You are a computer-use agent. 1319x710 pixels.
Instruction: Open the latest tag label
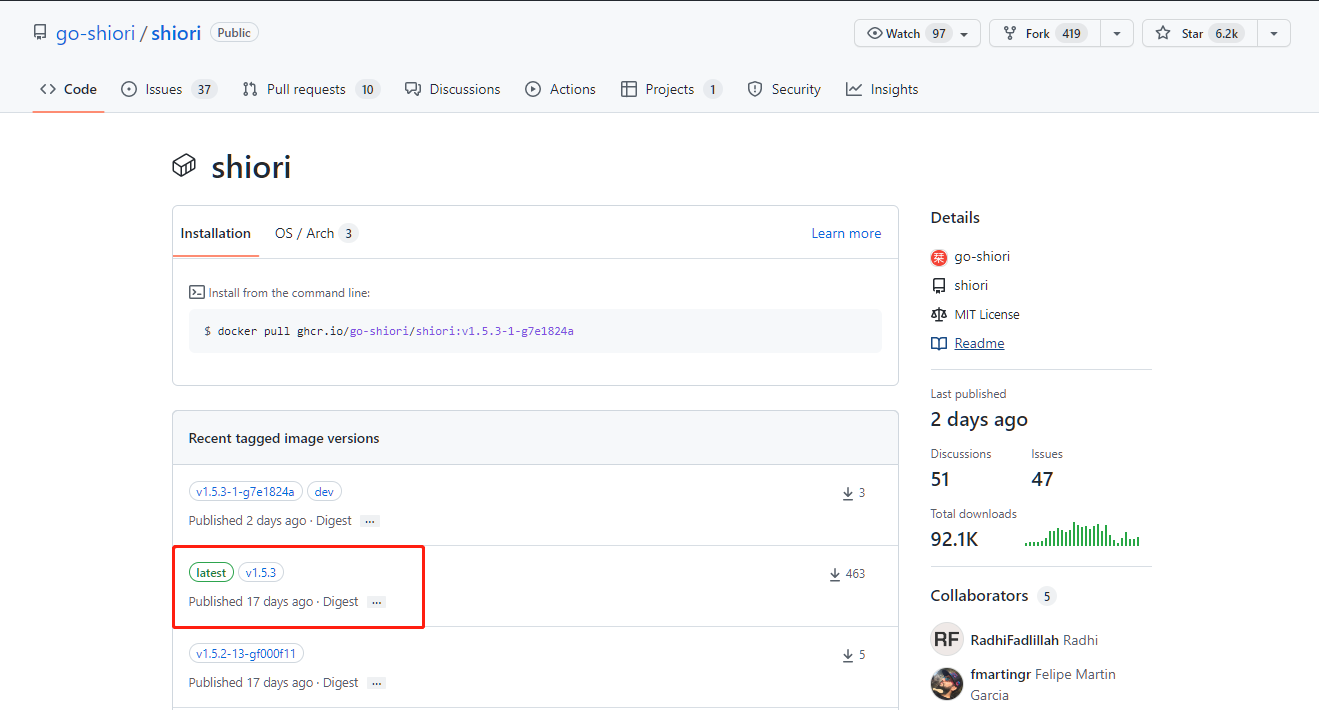coord(211,573)
